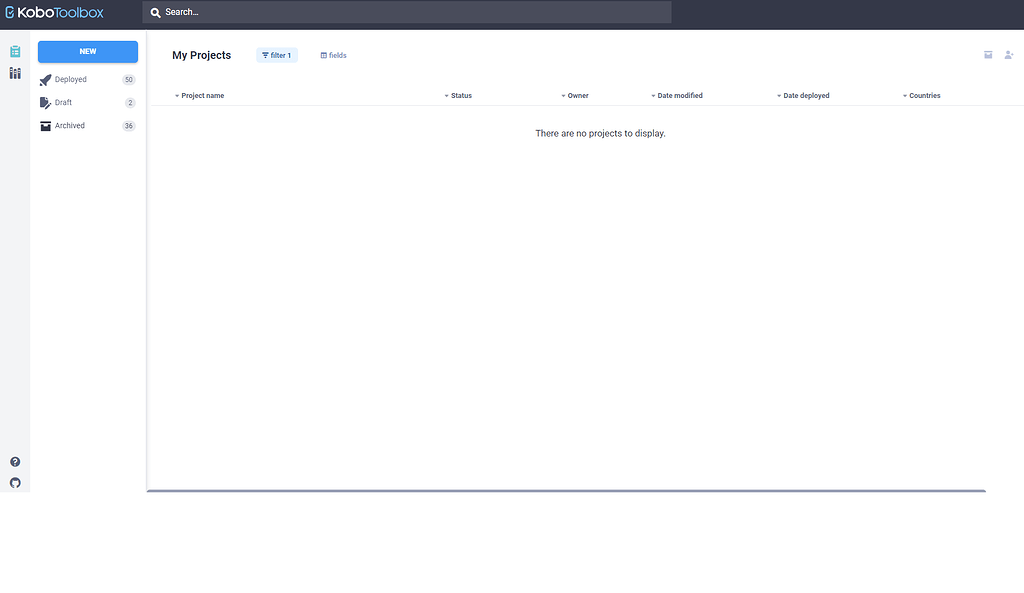Screen dimensions: 1024x593
Task: Select the Archived menu entry
Action: pyautogui.click(x=69, y=125)
